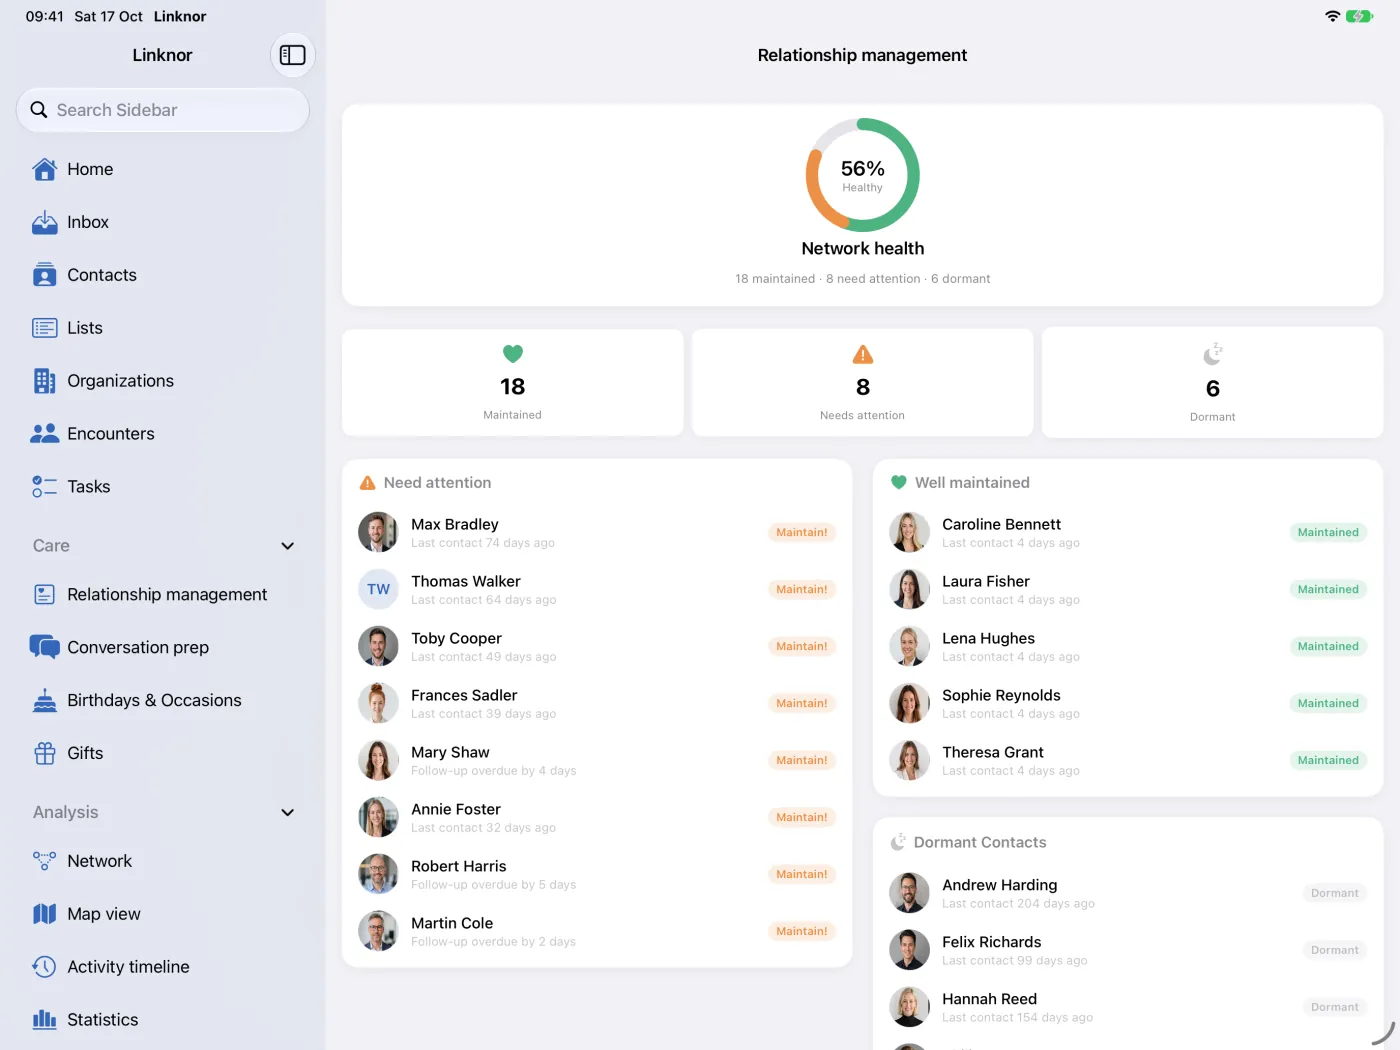
Task: Open the Map view icon
Action: pos(45,914)
